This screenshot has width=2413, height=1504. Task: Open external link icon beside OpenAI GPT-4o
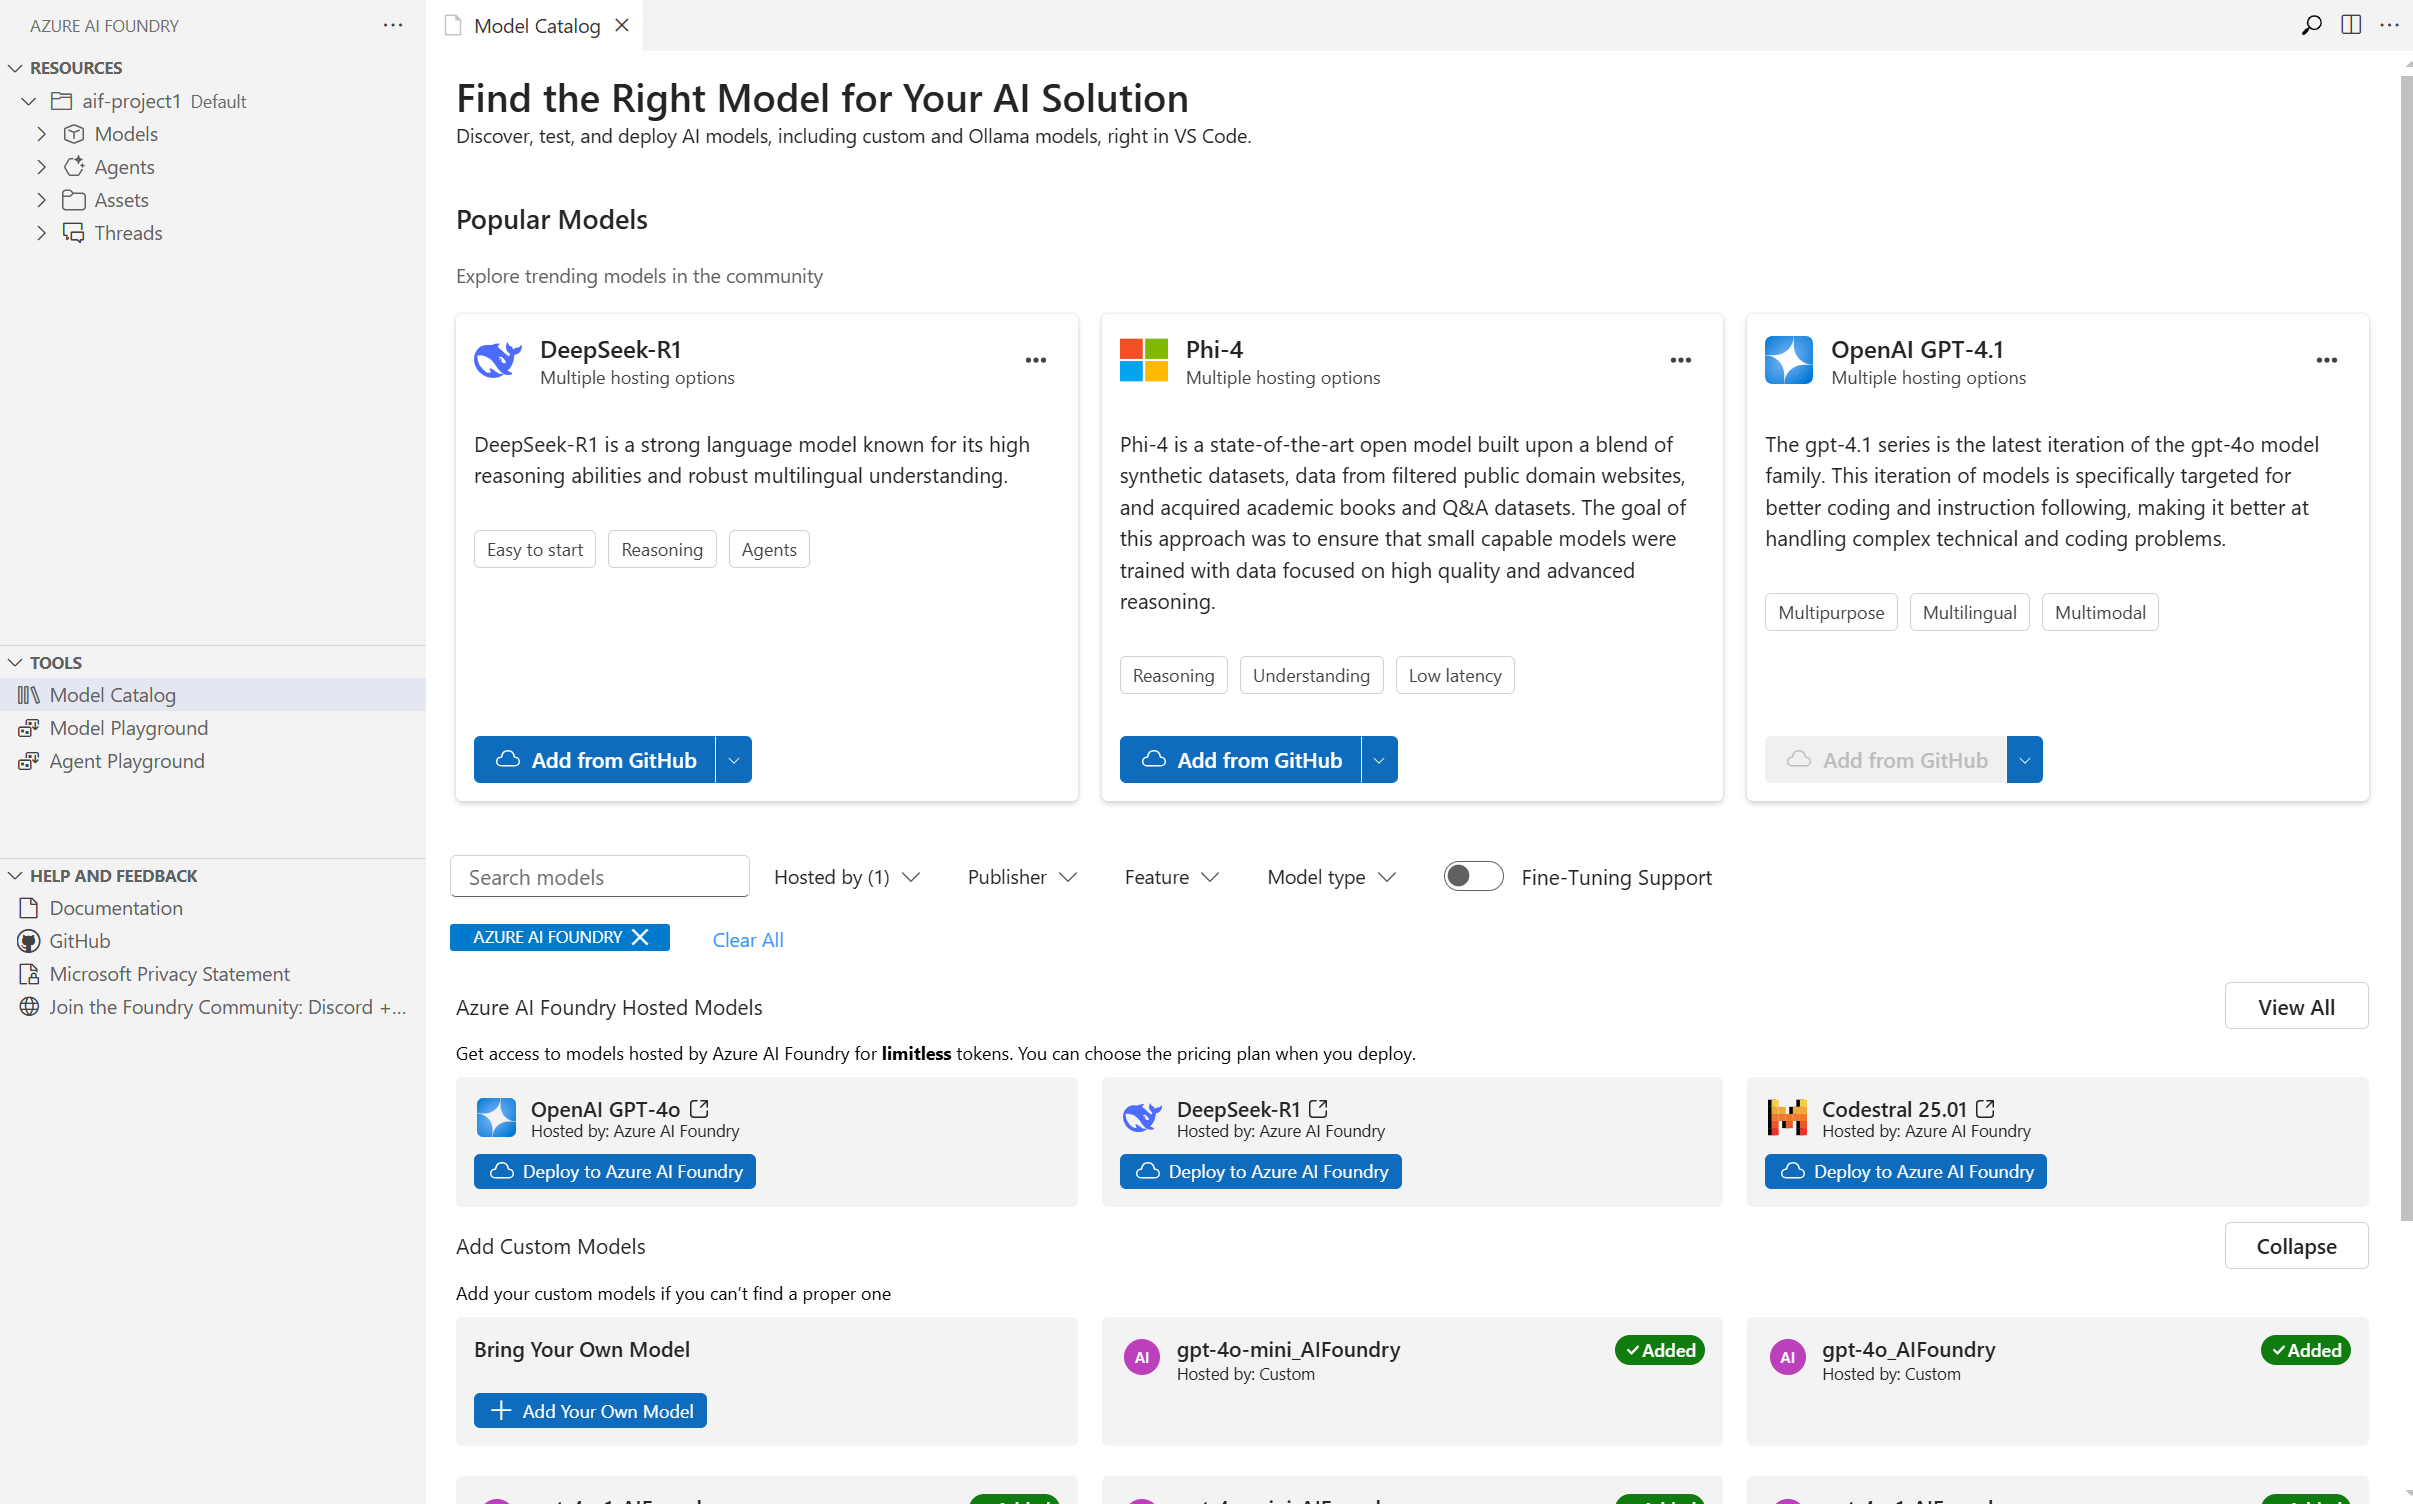click(700, 1108)
